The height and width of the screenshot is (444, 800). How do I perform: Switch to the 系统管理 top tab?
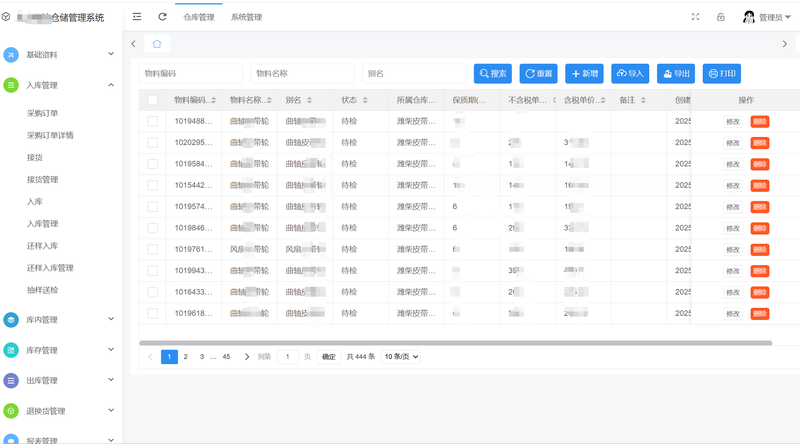click(x=246, y=17)
